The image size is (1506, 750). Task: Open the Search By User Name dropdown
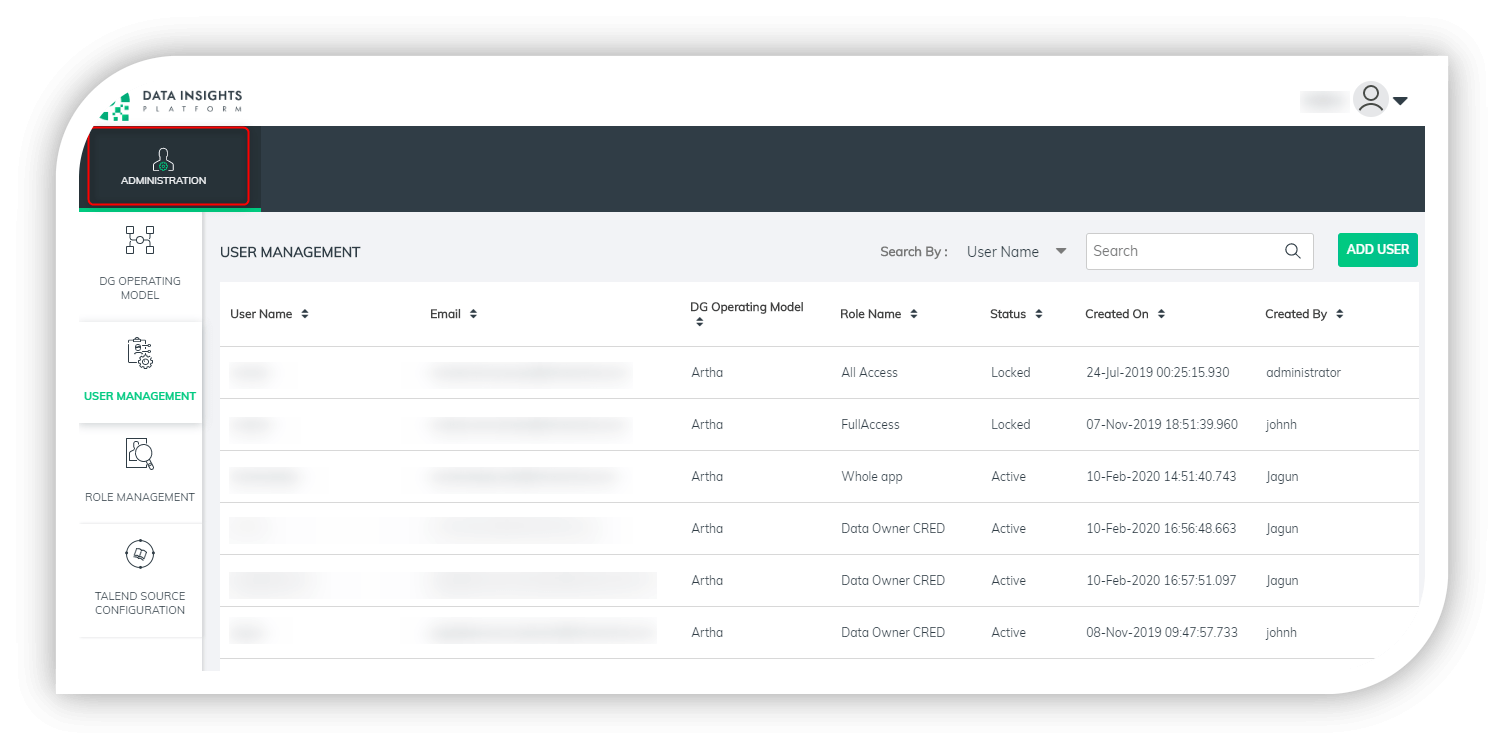(x=1017, y=252)
